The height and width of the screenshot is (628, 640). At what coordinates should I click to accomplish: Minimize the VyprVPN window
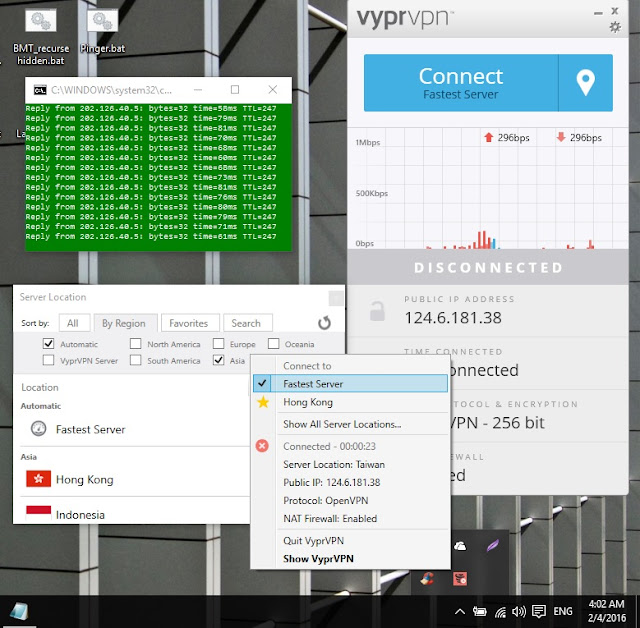[598, 13]
